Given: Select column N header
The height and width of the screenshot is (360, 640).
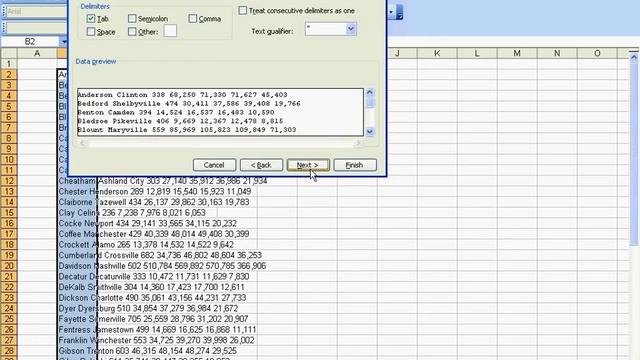Looking at the screenshot, I should pyautogui.click(x=557, y=53).
